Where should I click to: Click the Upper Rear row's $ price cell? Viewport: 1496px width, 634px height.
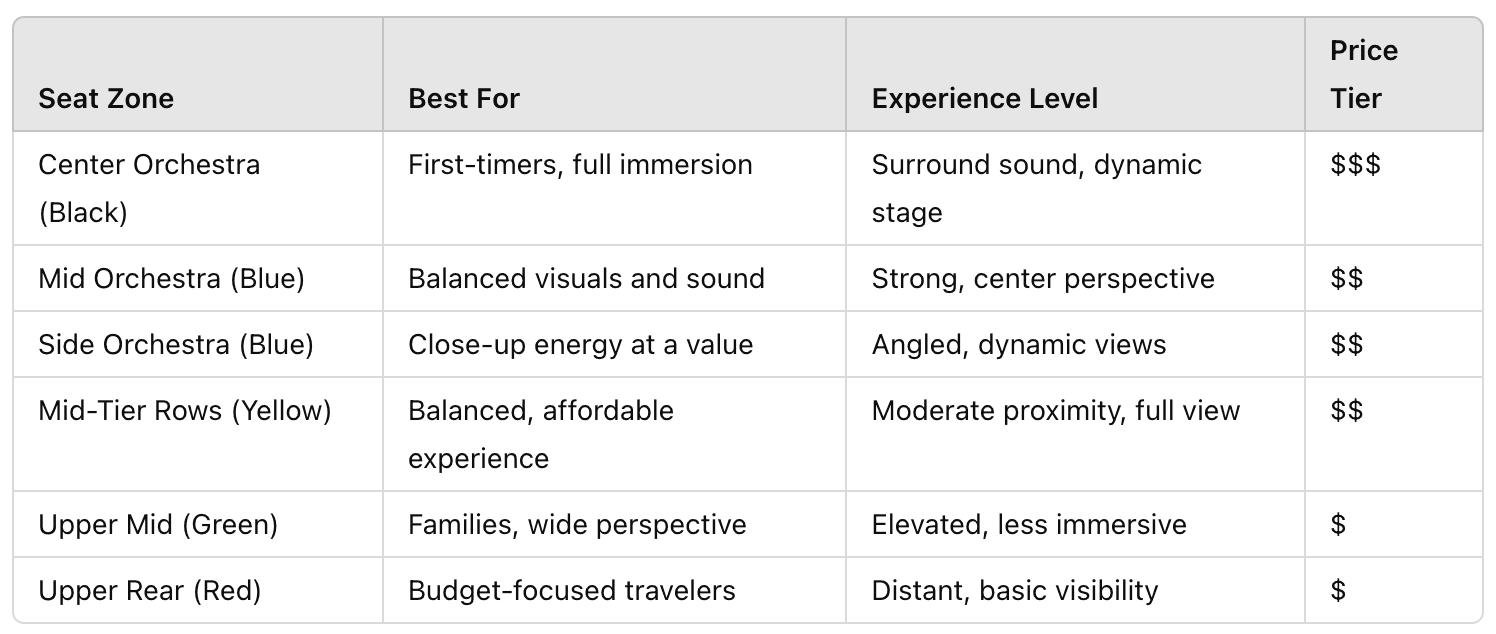point(1338,590)
